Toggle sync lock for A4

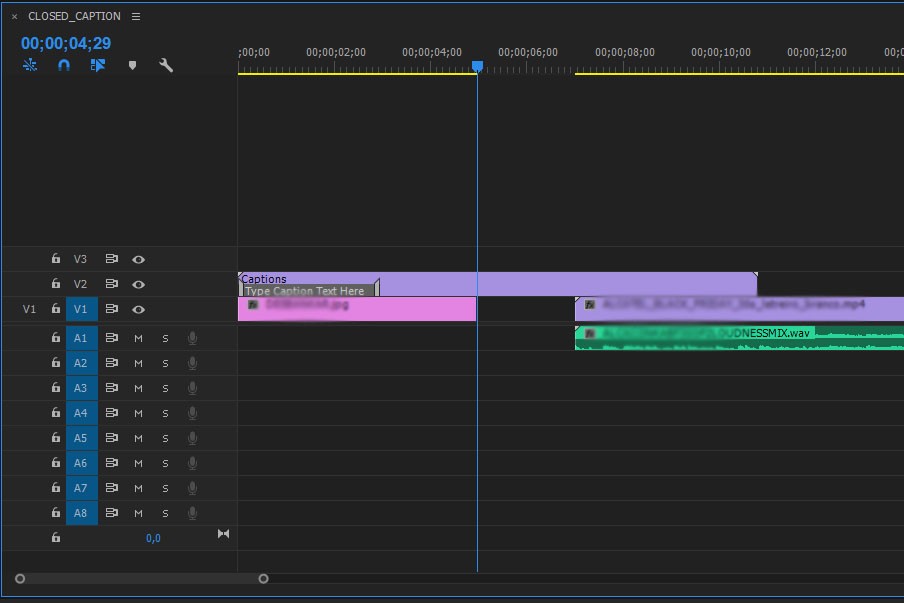112,413
